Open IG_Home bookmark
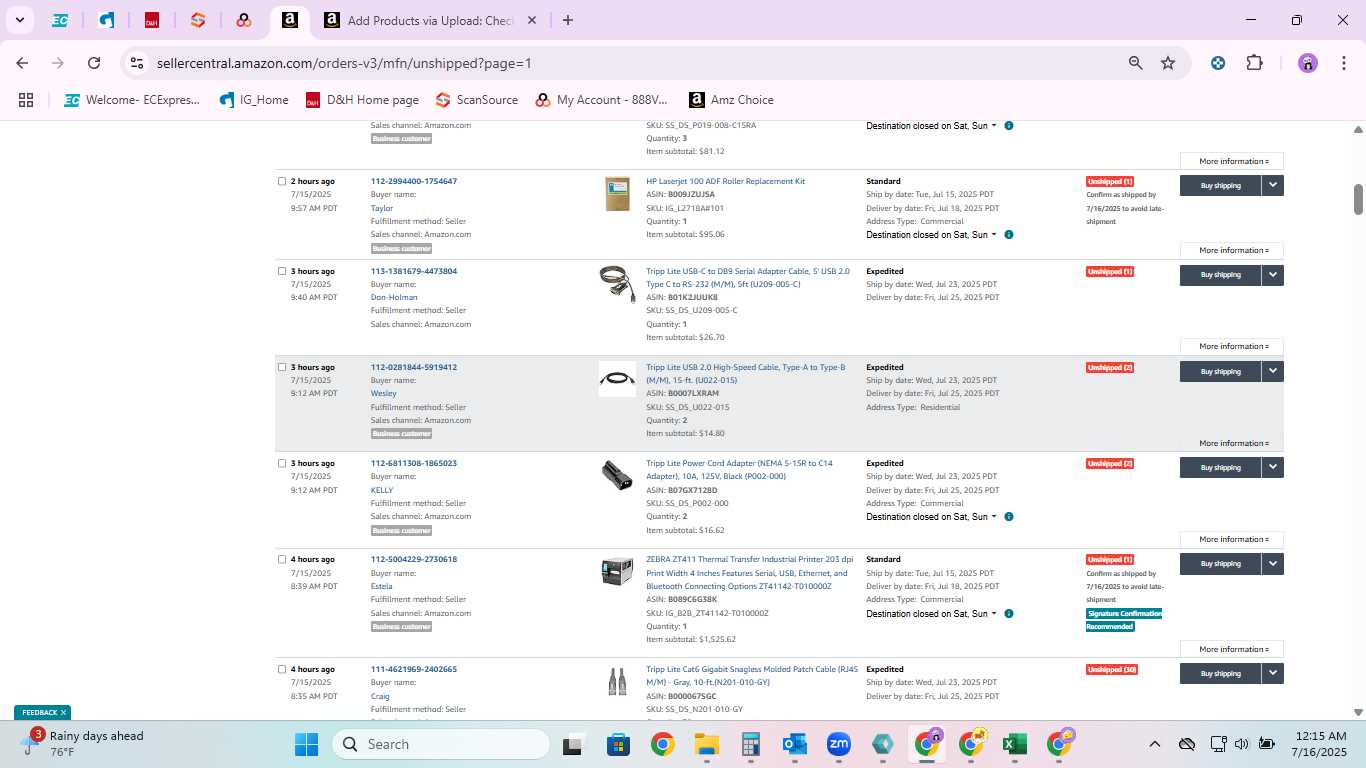Image resolution: width=1366 pixels, height=768 pixels. (x=254, y=100)
